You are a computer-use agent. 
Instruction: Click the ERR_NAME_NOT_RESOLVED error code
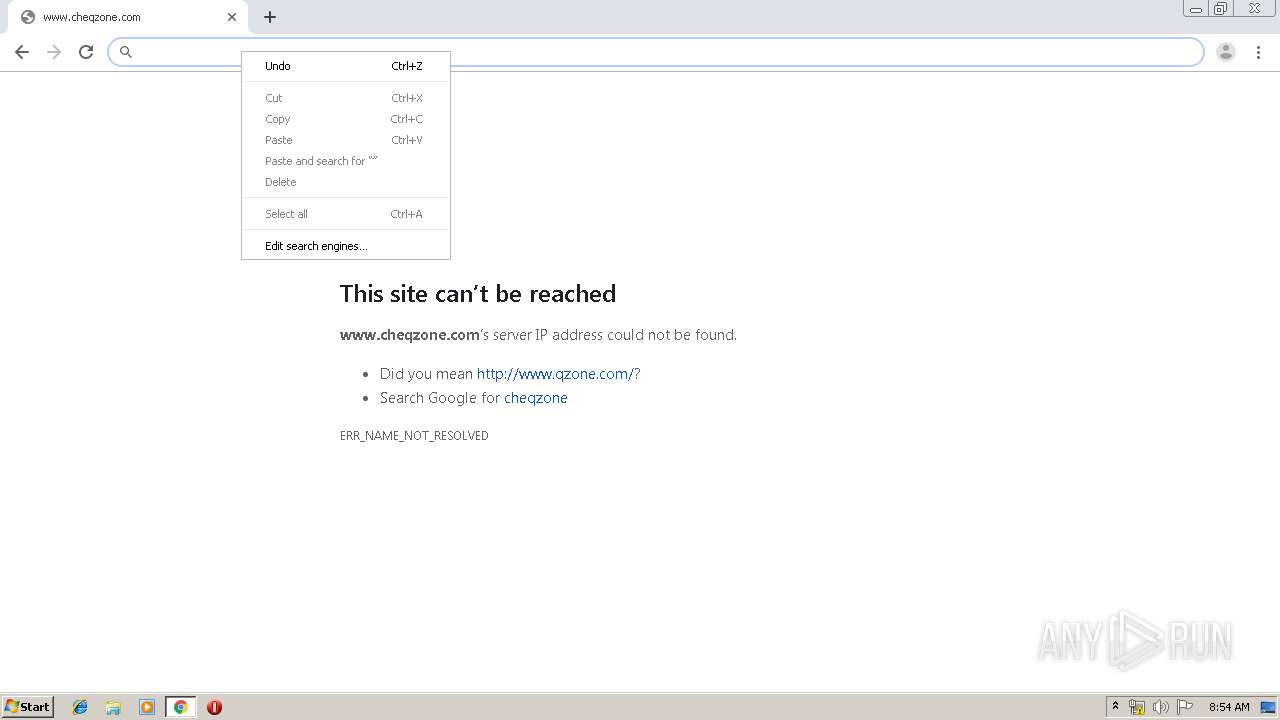pyautogui.click(x=414, y=436)
